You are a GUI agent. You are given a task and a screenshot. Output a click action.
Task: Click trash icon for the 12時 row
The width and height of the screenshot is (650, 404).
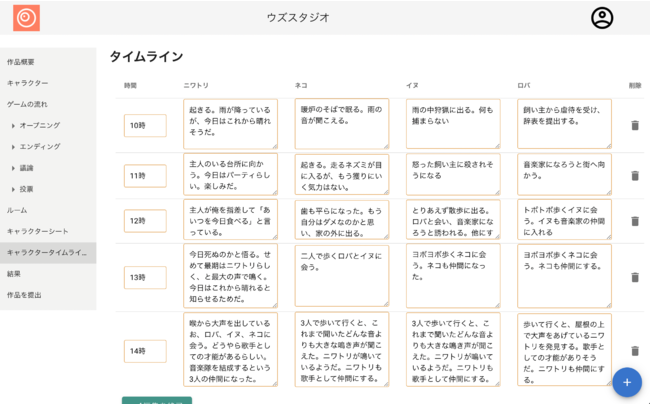coord(633,221)
